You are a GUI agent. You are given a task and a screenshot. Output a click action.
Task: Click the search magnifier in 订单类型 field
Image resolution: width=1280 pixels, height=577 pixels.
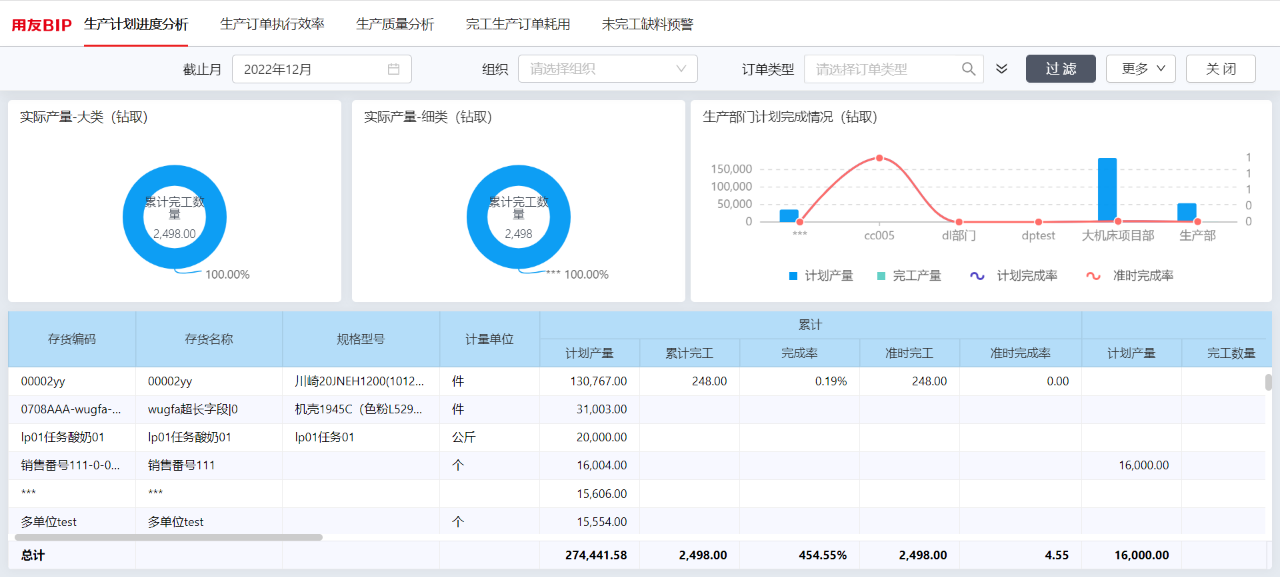969,69
